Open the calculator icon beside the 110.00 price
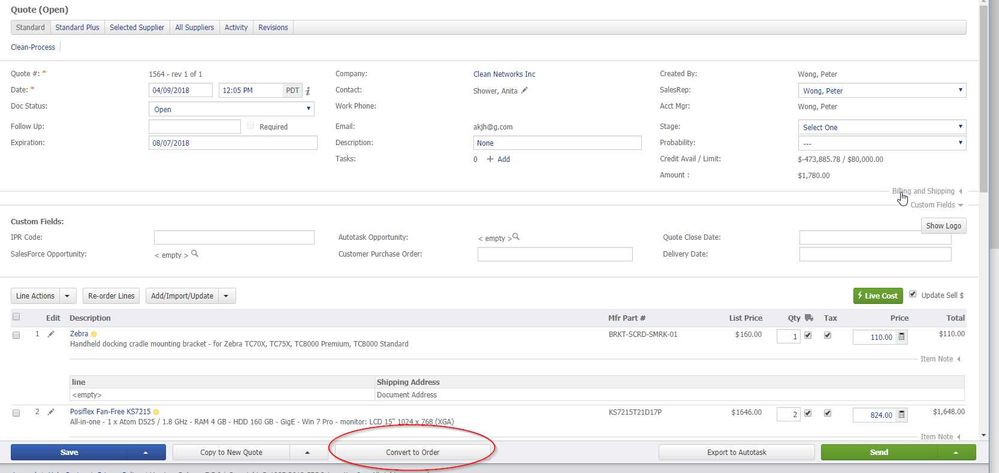 (902, 337)
